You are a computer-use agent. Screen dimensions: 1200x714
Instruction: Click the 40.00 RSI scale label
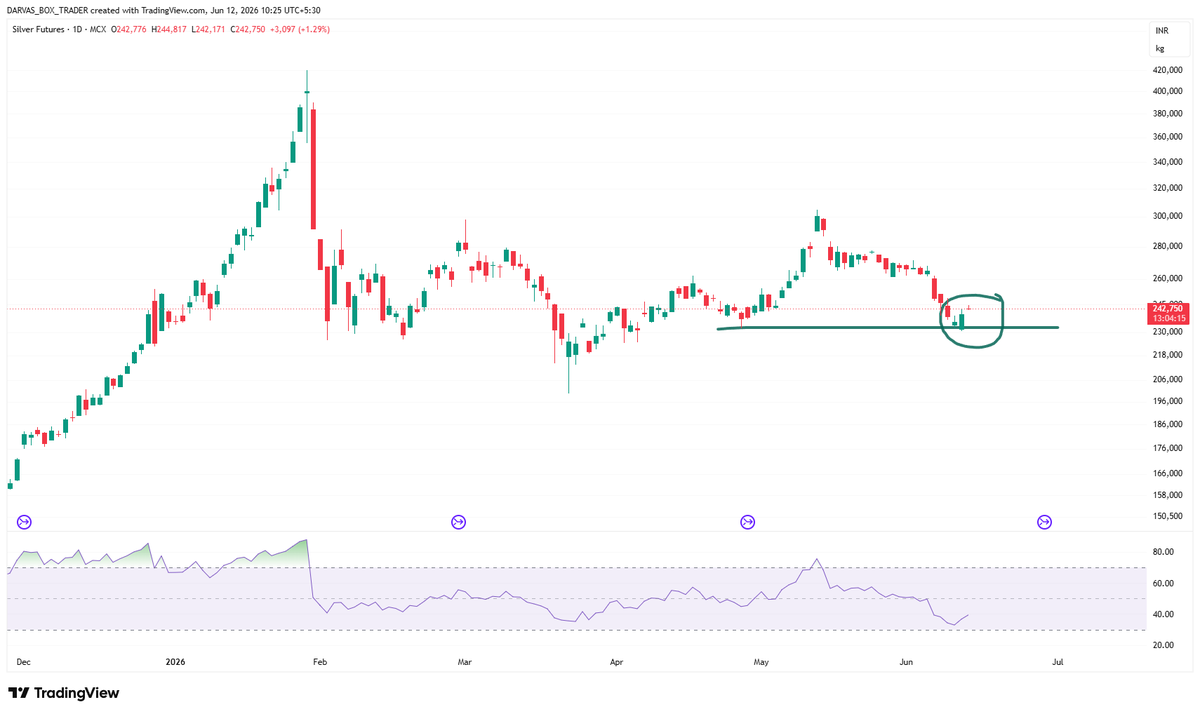pyautogui.click(x=1163, y=614)
